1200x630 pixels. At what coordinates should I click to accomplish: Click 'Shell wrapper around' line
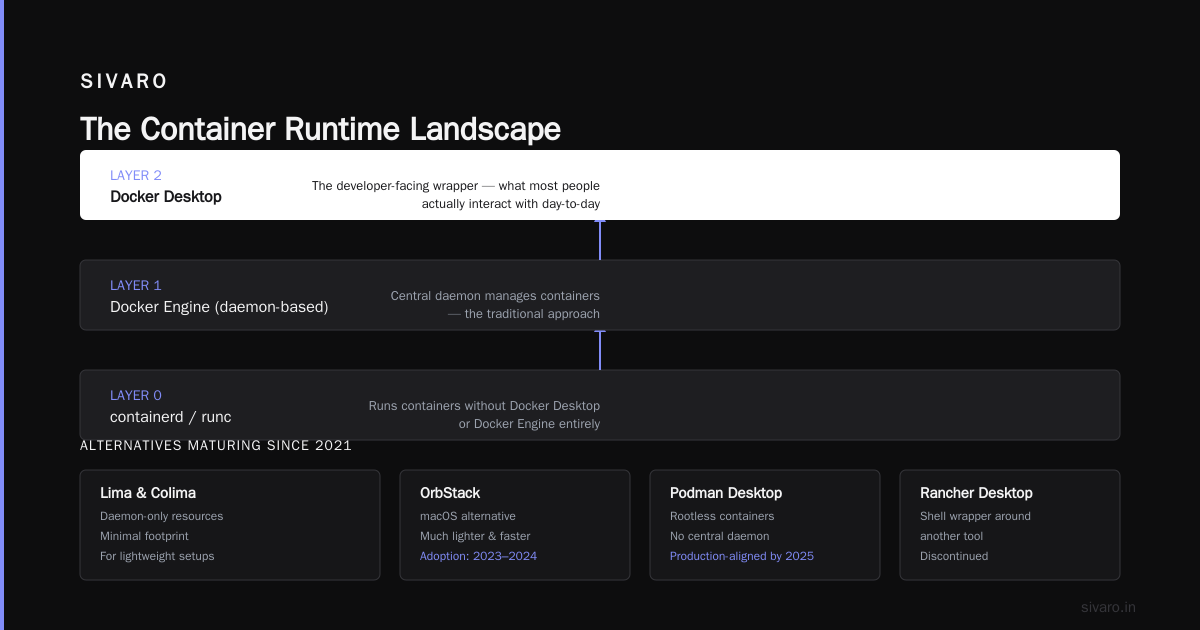point(975,516)
